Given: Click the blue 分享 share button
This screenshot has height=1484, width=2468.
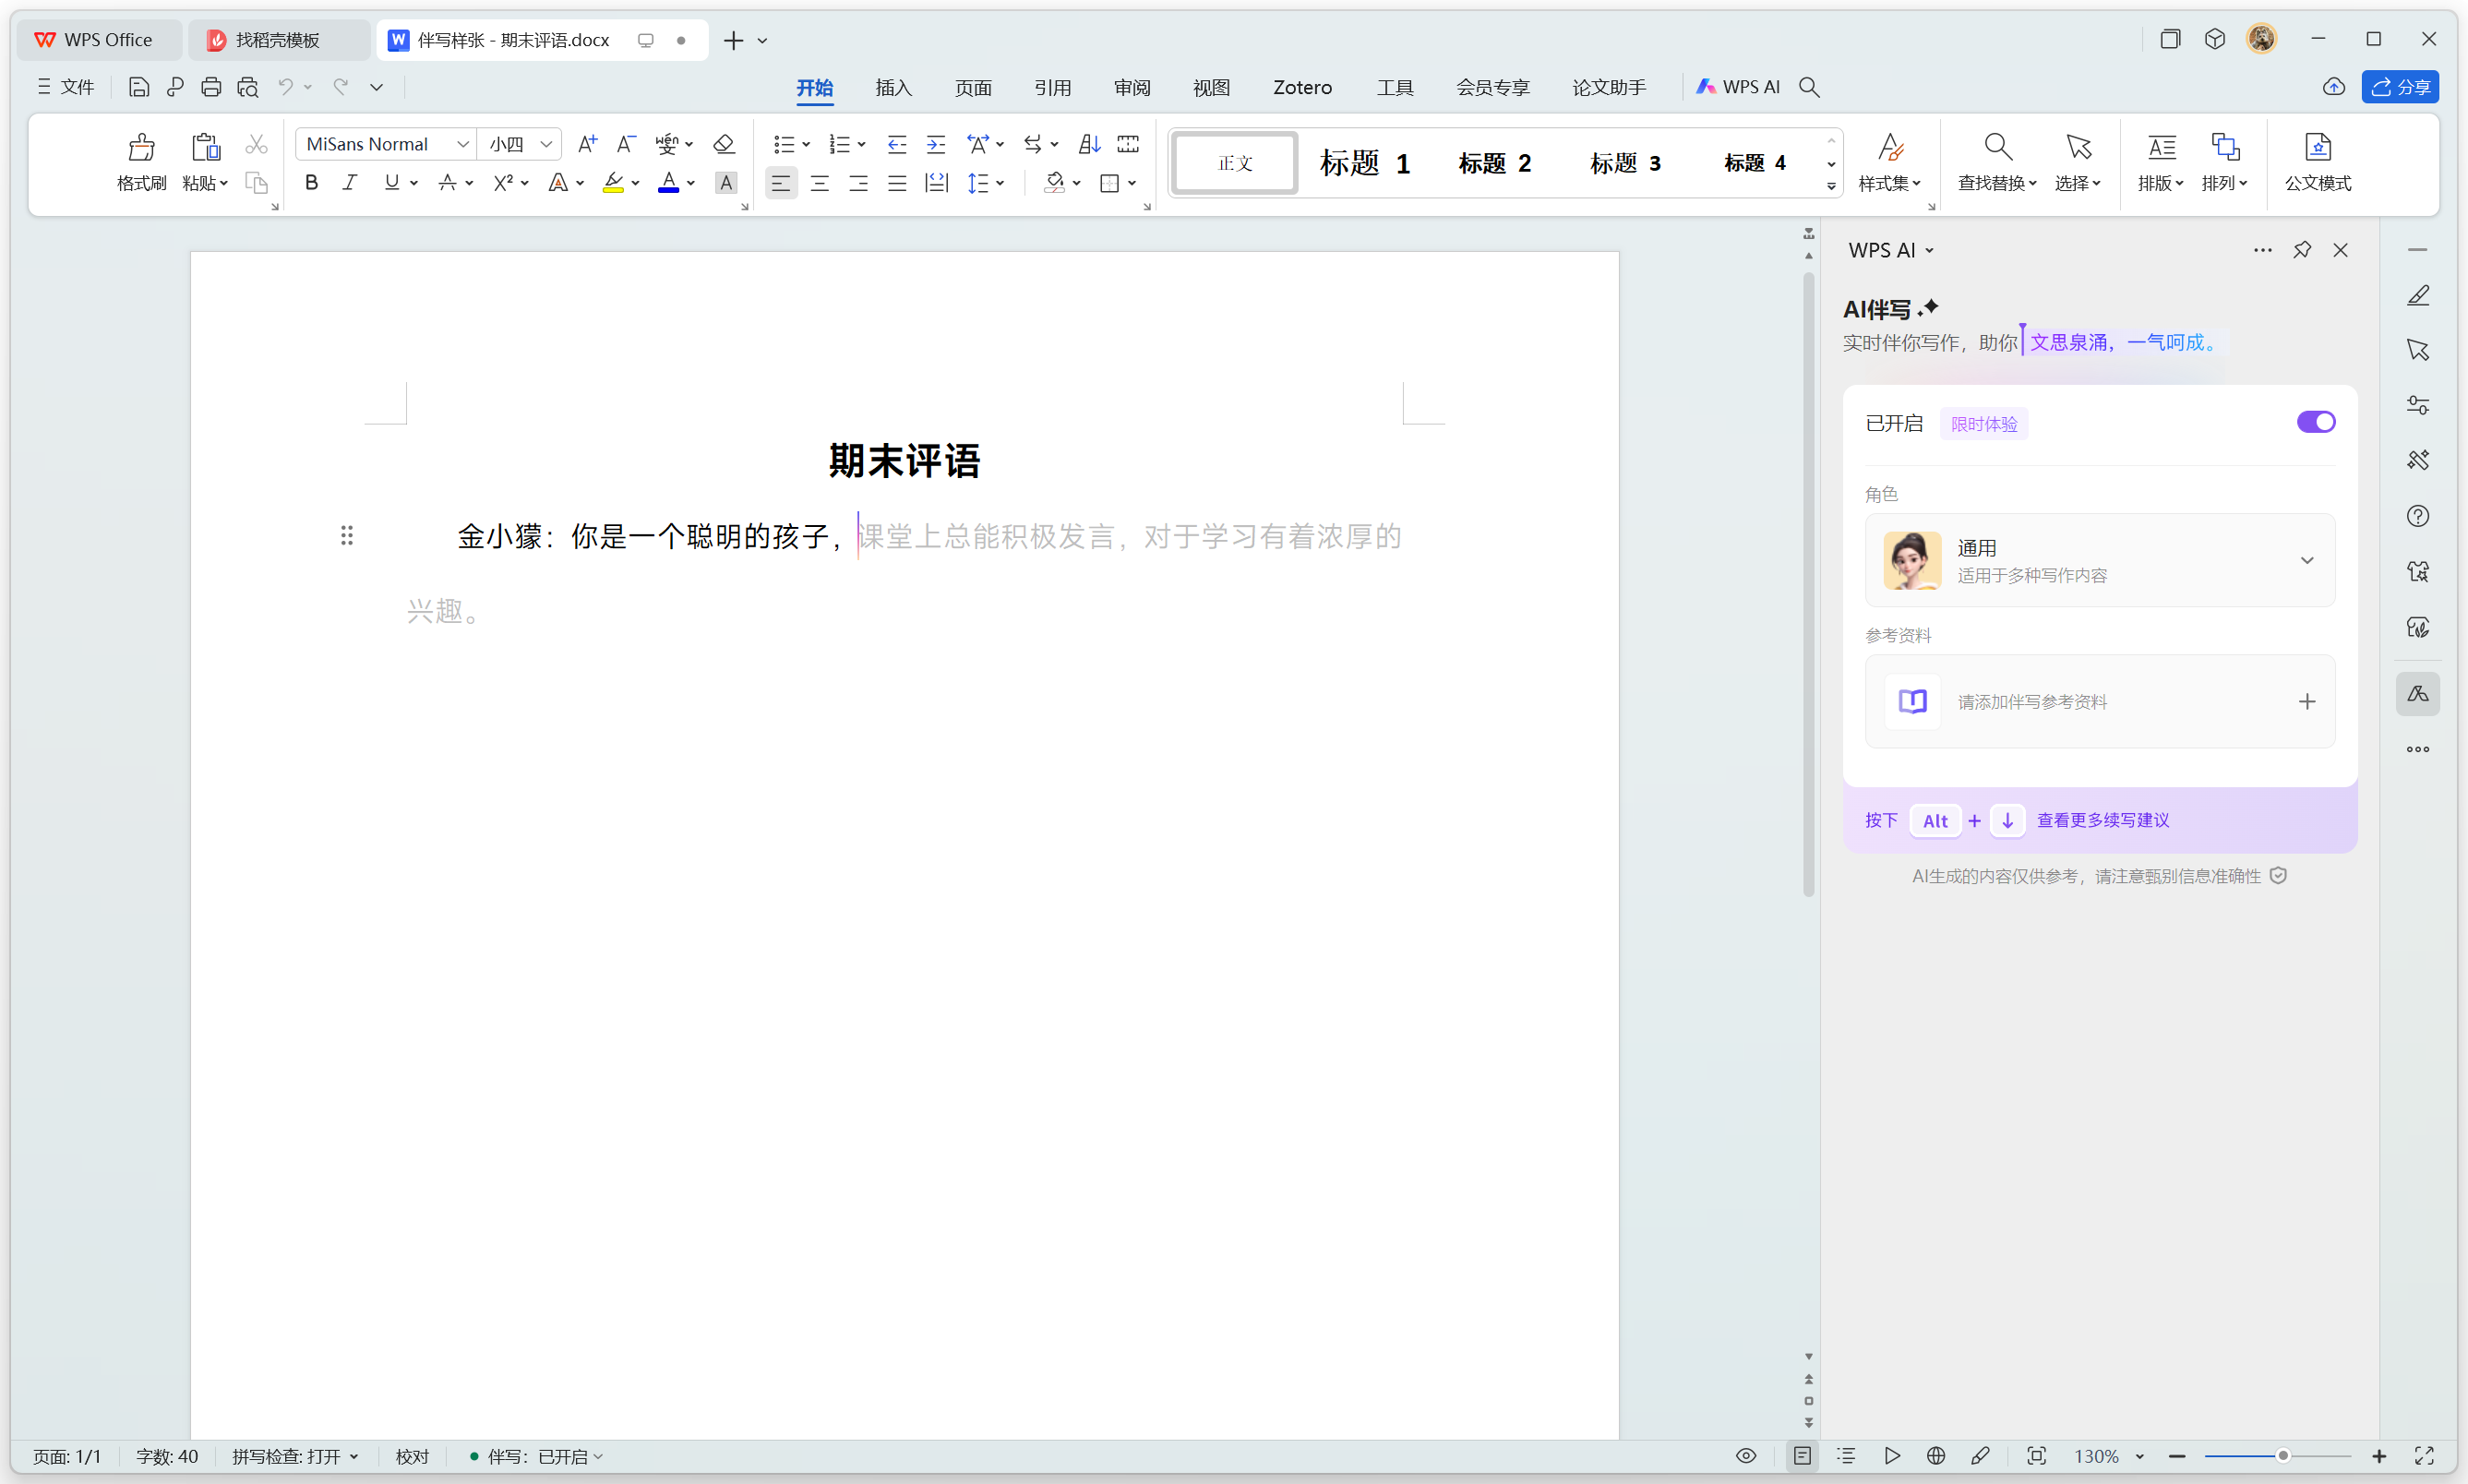Looking at the screenshot, I should (2399, 88).
